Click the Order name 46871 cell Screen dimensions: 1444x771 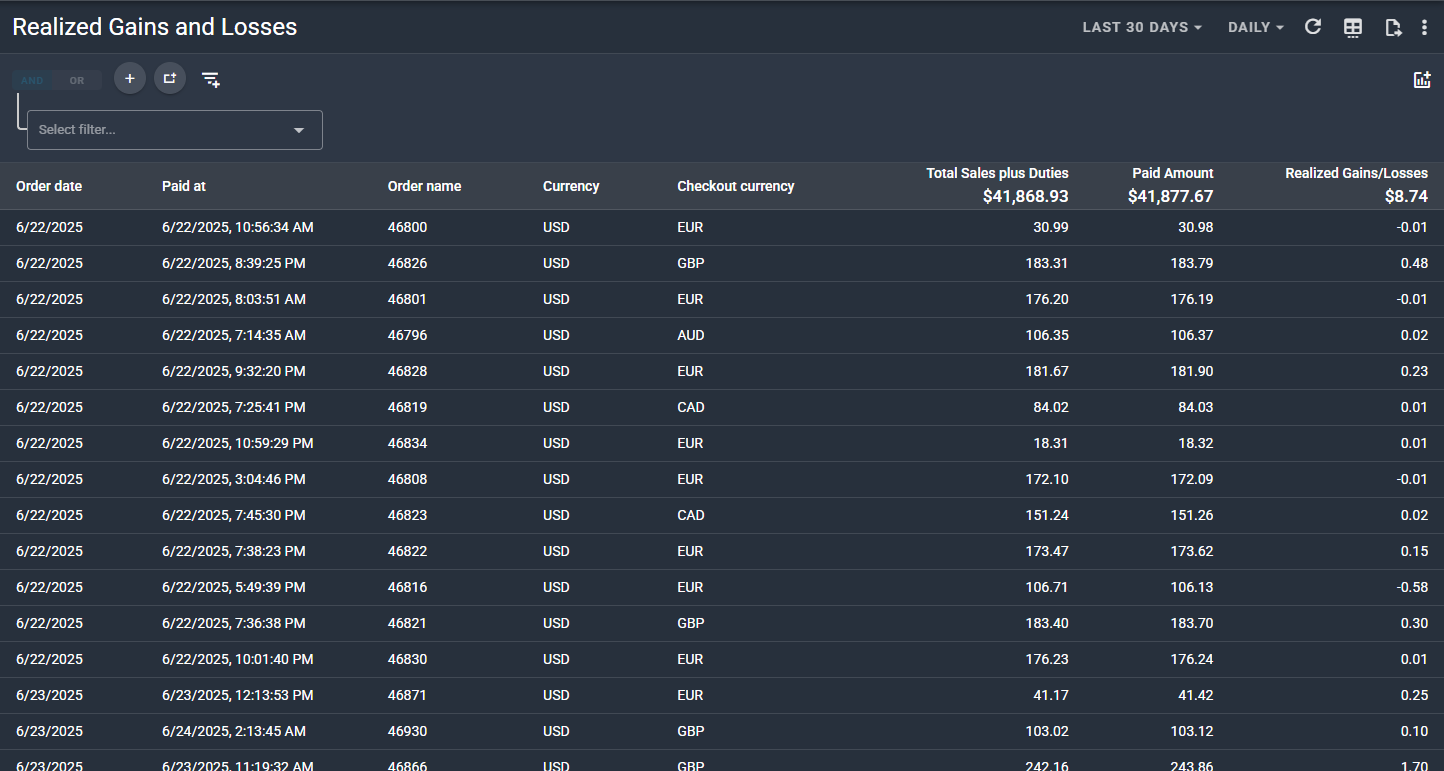tap(407, 695)
